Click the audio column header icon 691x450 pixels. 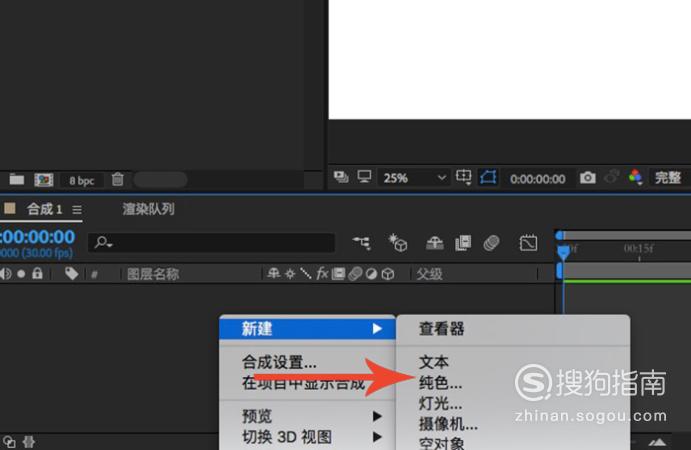pos(6,274)
